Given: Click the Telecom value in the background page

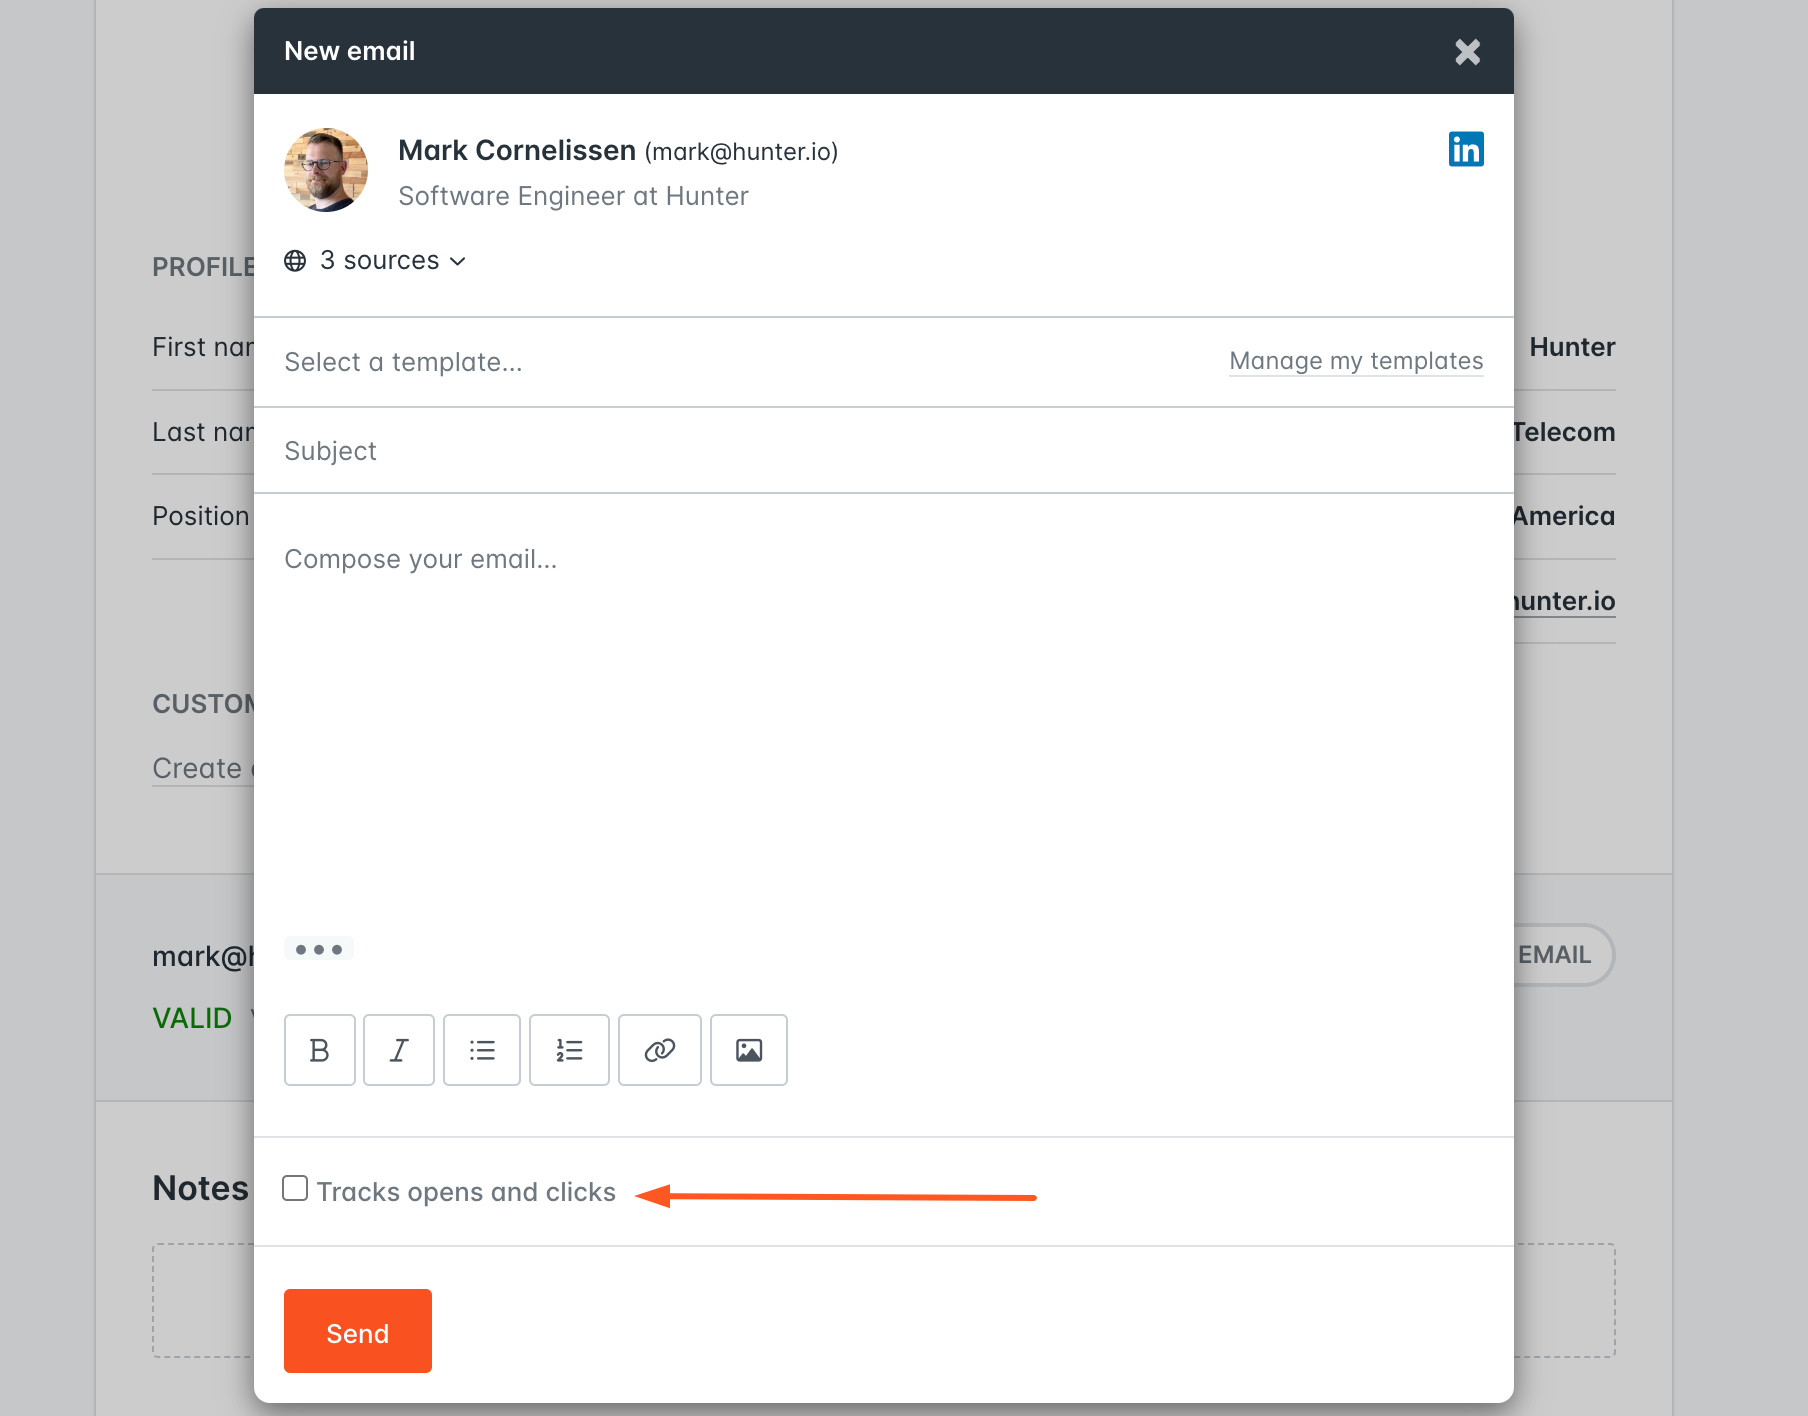Looking at the screenshot, I should pyautogui.click(x=1564, y=432).
